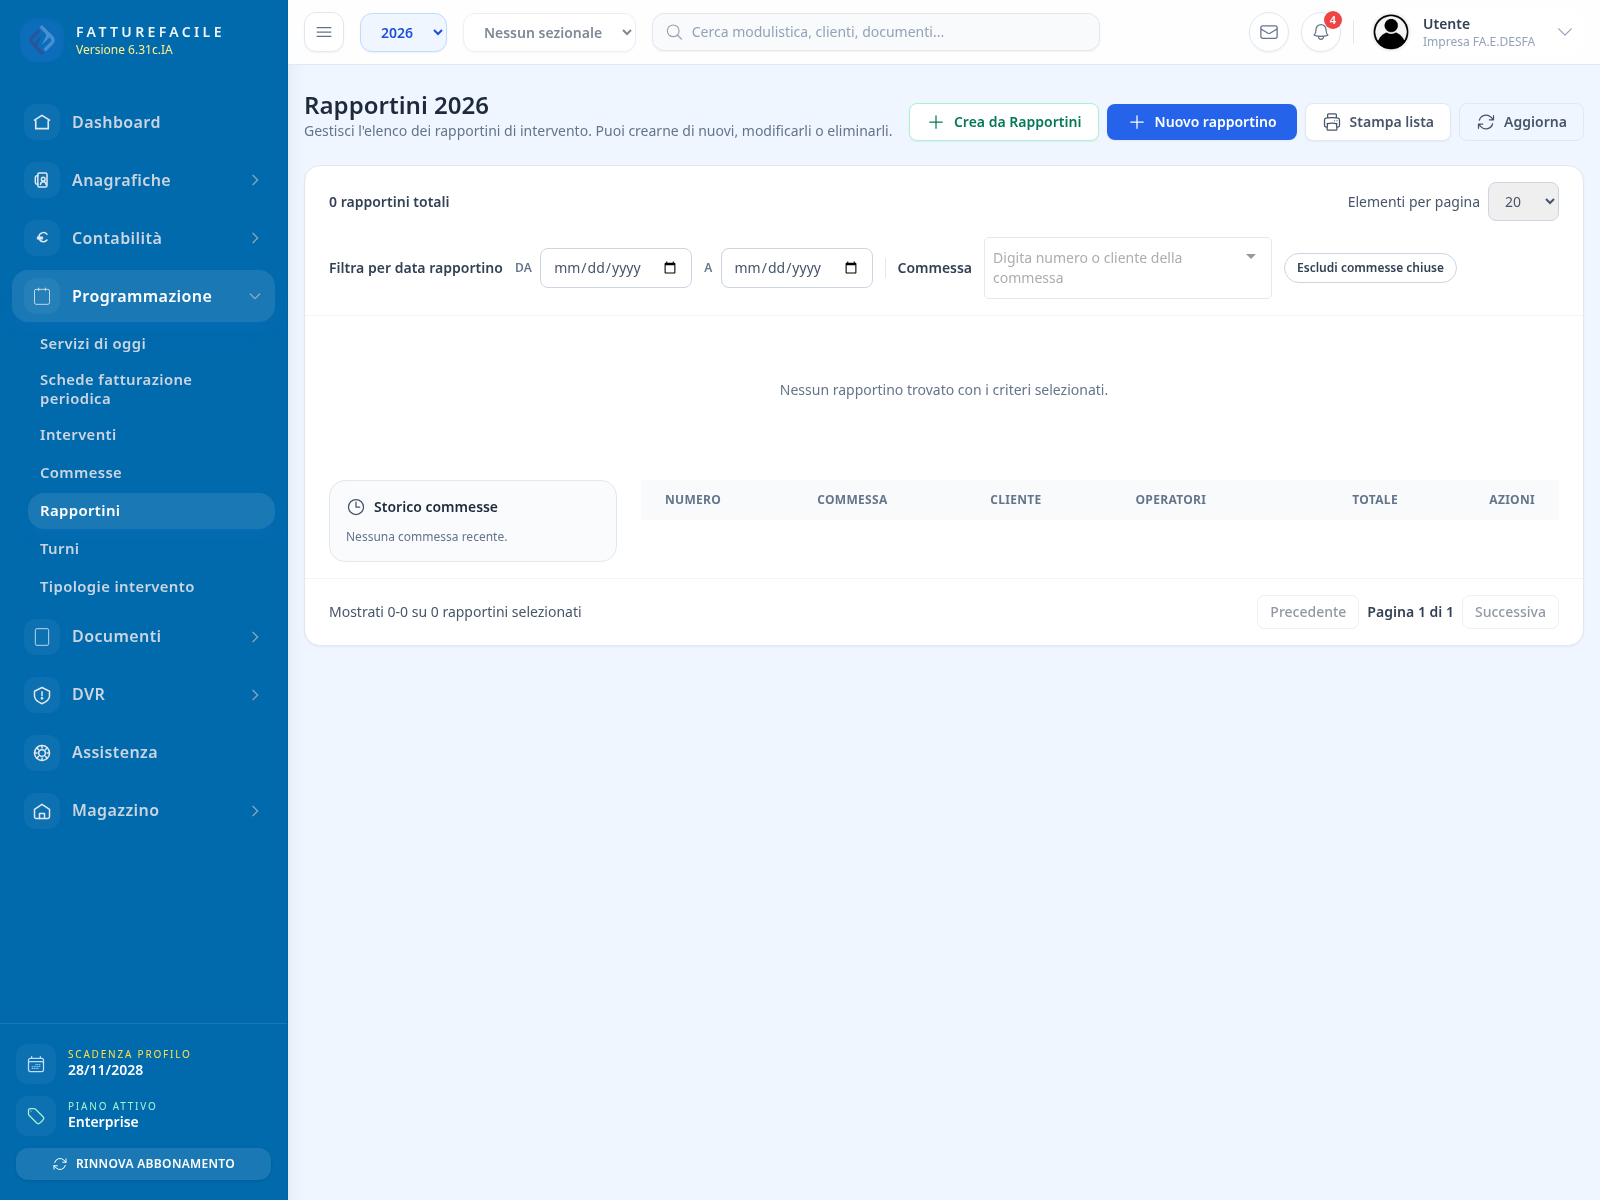Click the CLIENTE column header
The width and height of the screenshot is (1600, 1200).
1016,500
